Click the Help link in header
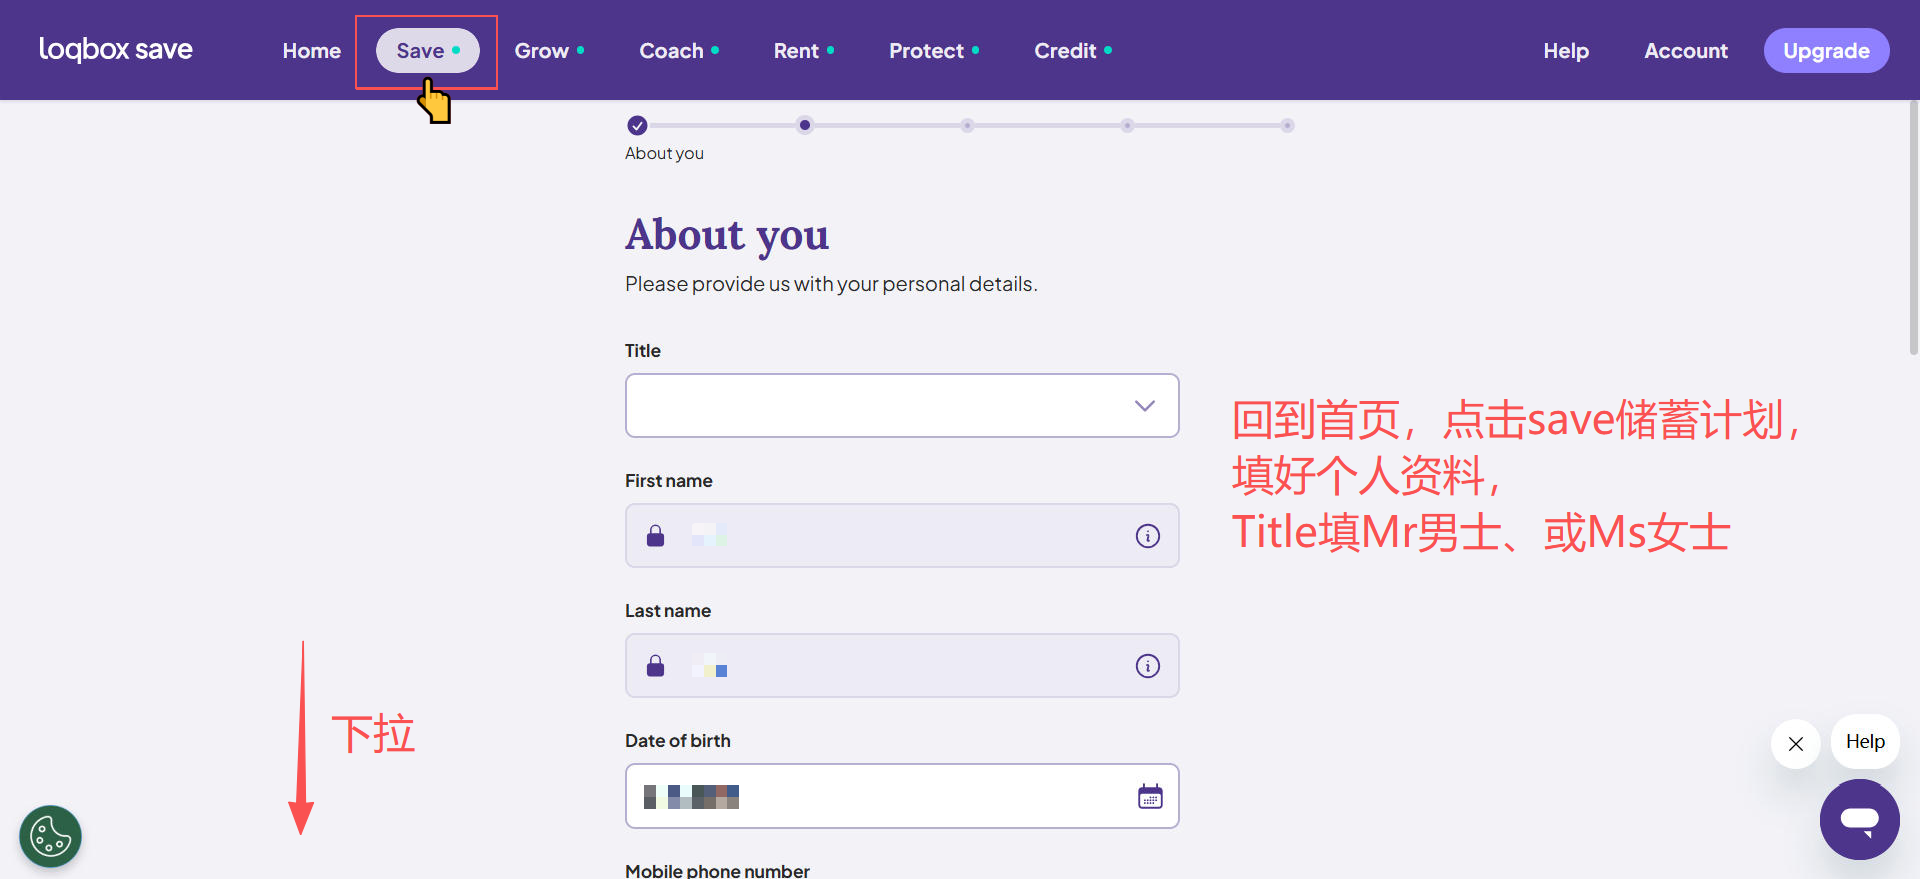 (1565, 51)
